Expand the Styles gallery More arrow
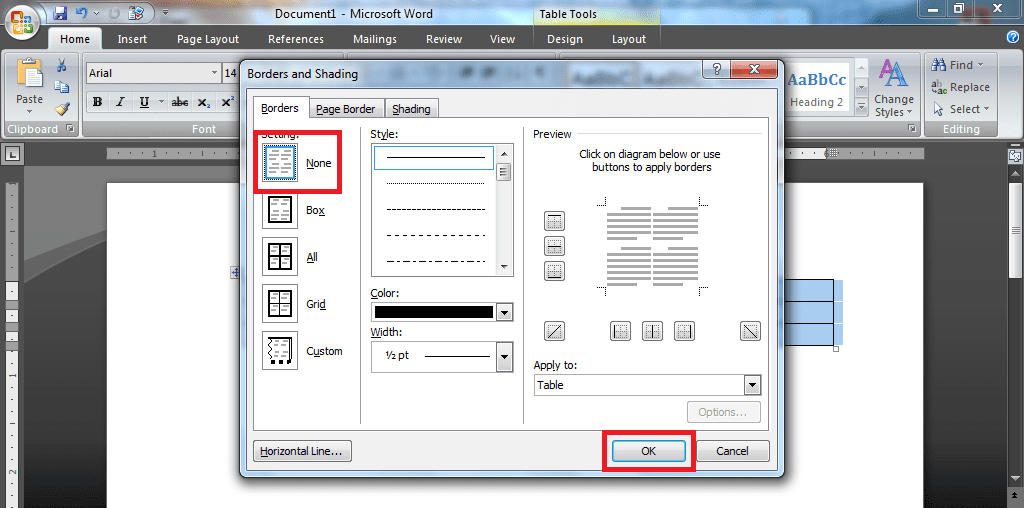This screenshot has width=1024, height=508. pos(861,106)
